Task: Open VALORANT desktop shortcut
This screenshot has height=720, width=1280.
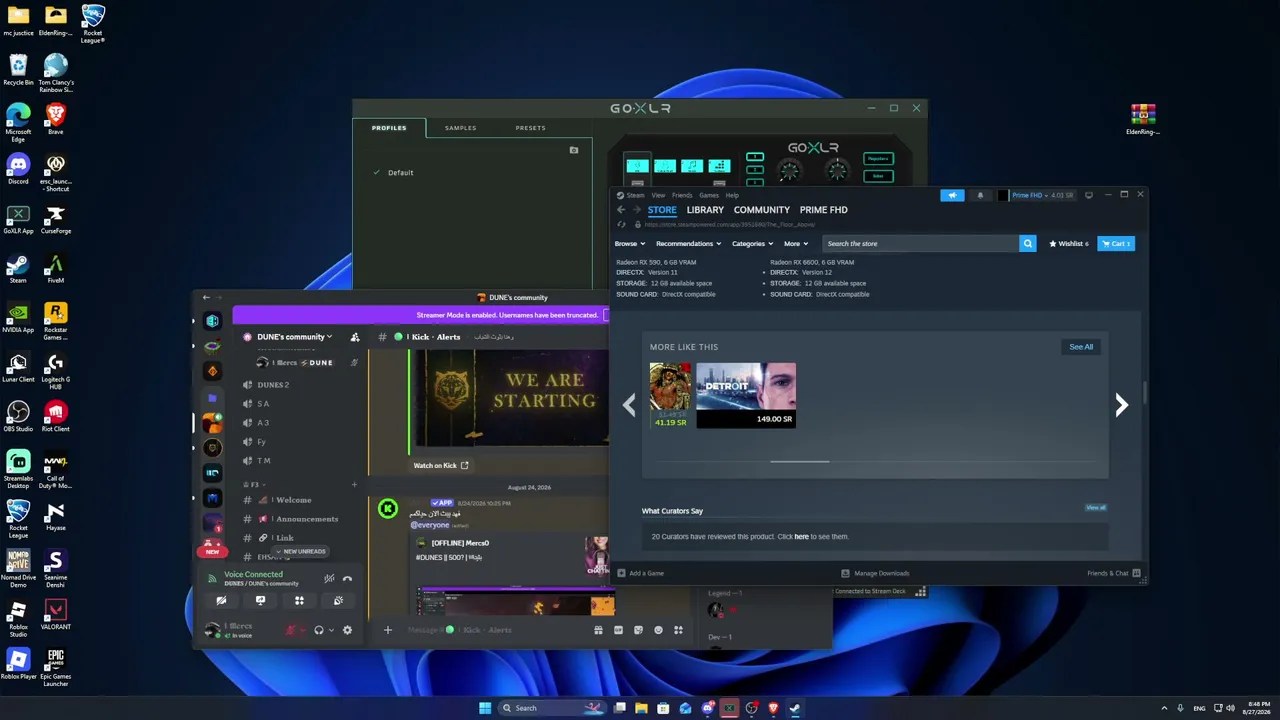Action: 56,613
